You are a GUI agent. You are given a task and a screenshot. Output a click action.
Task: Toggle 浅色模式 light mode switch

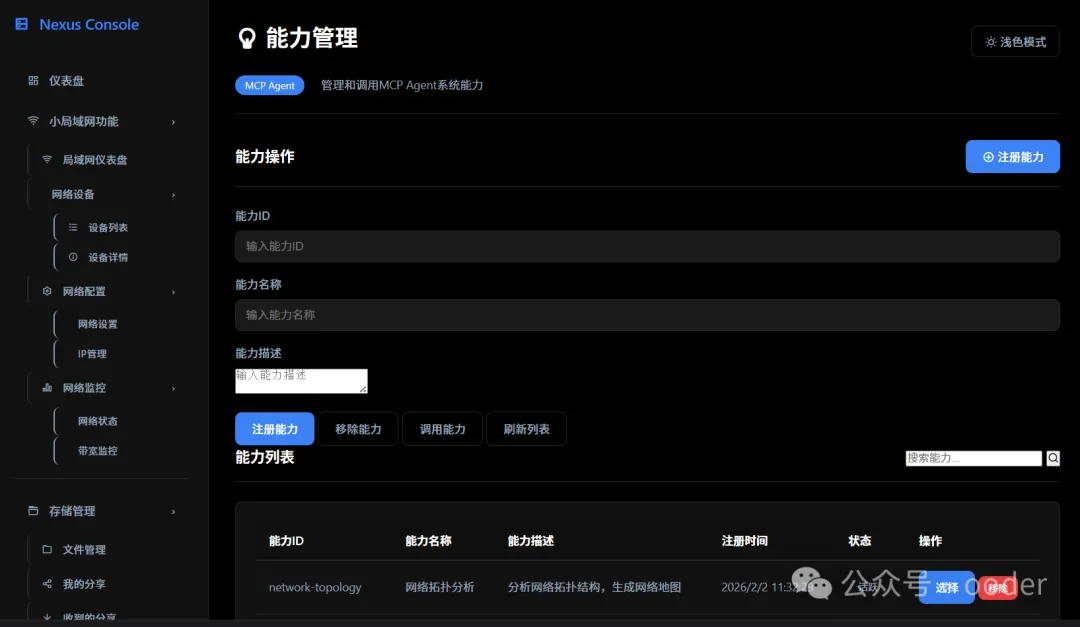(1015, 41)
